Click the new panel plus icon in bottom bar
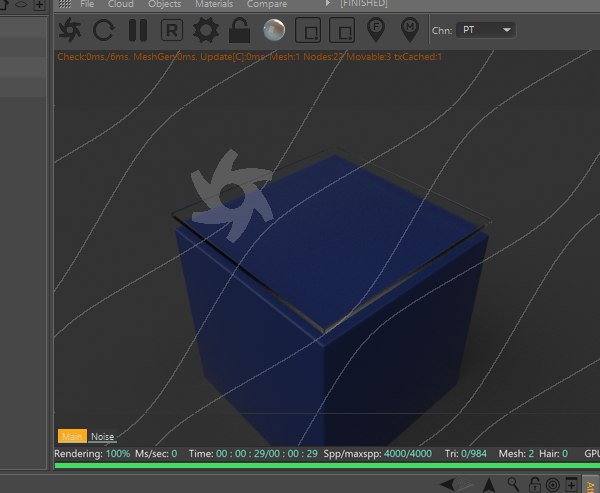Screen dimensions: 600x493 pos(571,485)
